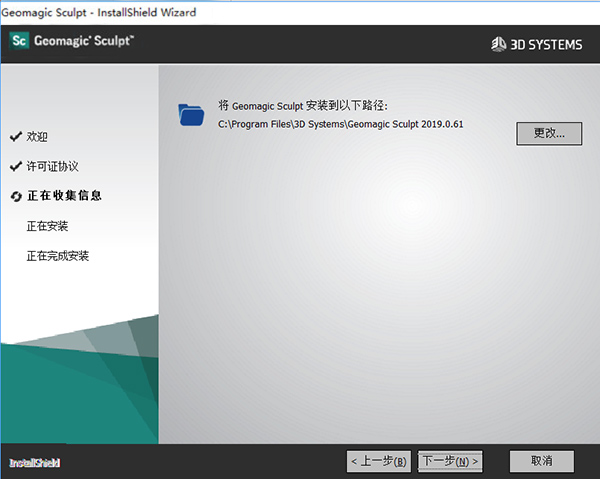600x479 pixels.
Task: Go to next step with 下一步(N)
Action: click(450, 461)
